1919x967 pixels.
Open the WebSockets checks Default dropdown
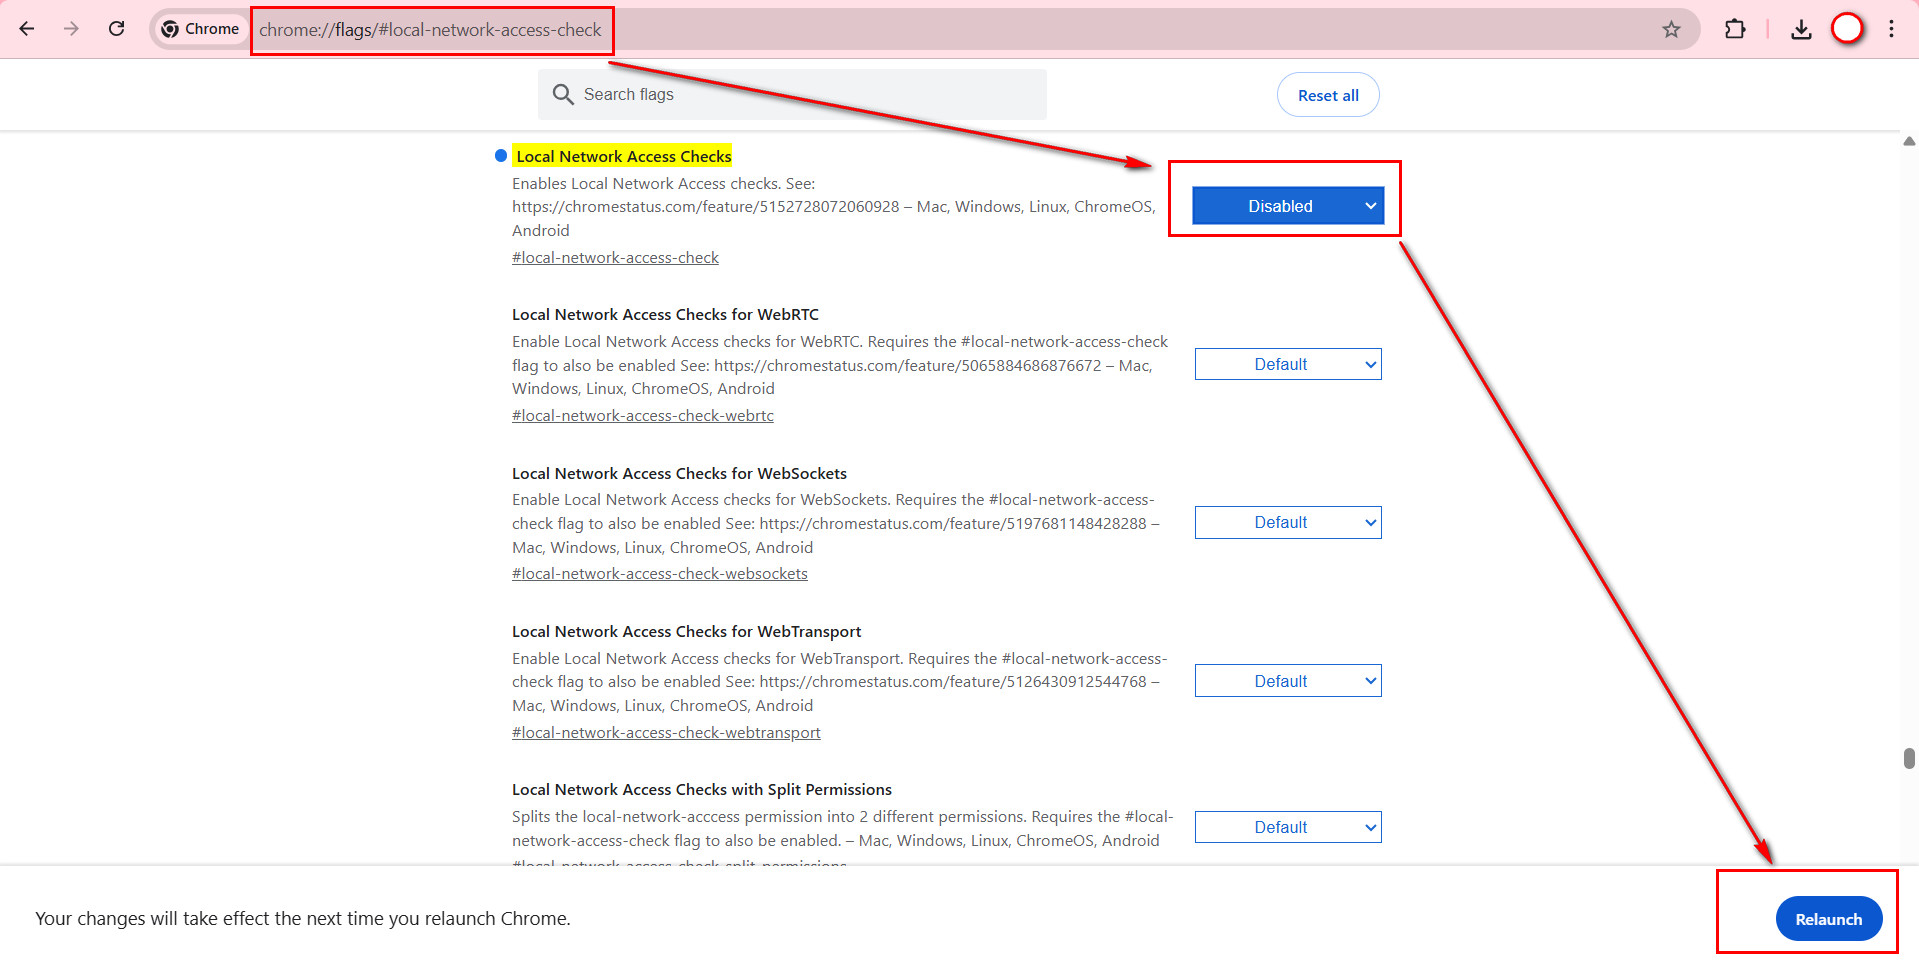1288,522
